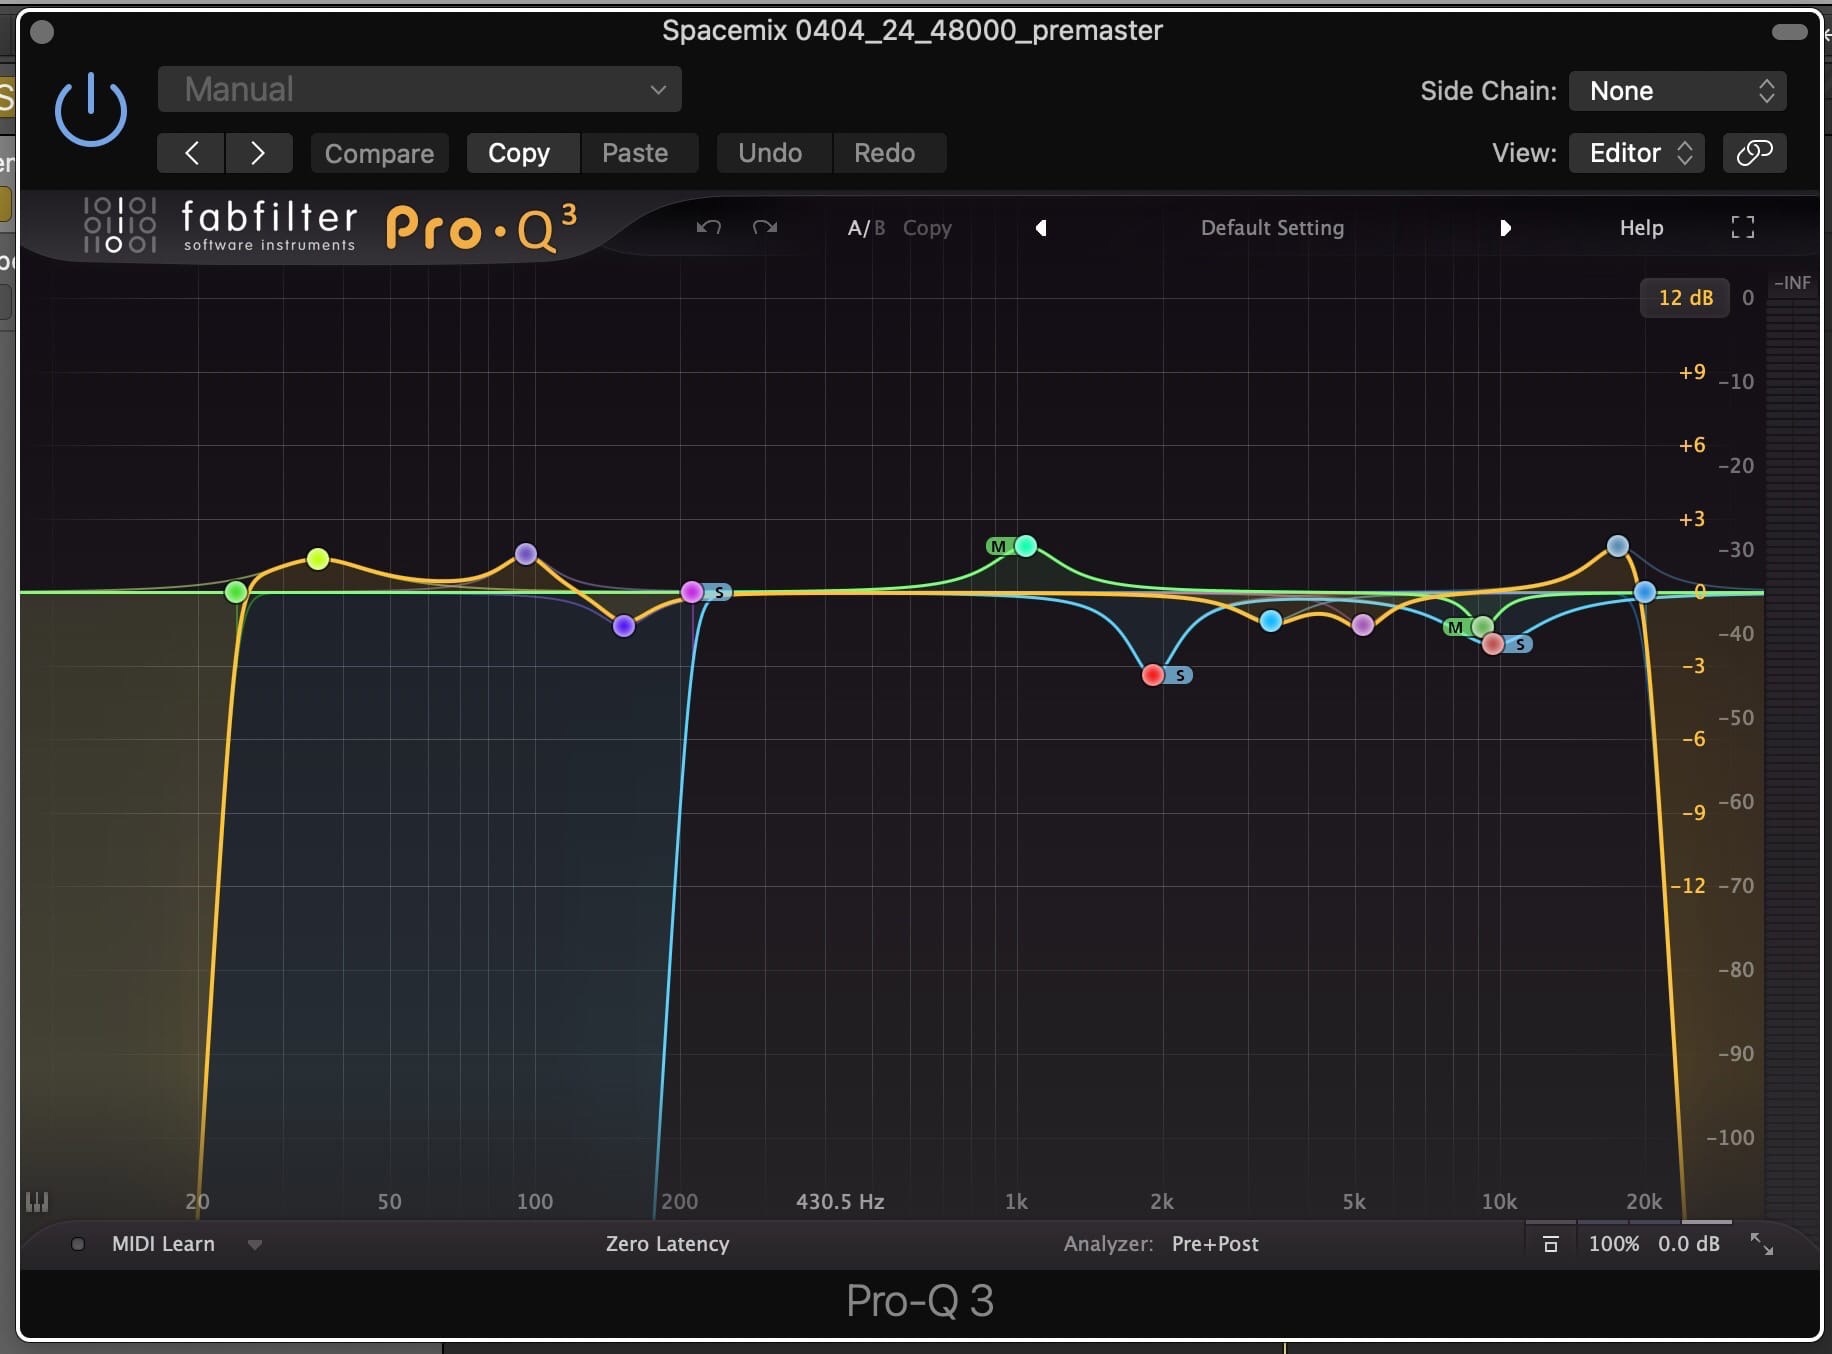This screenshot has height=1354, width=1832.
Task: Click the M badge near 8k
Action: pyautogui.click(x=1455, y=627)
